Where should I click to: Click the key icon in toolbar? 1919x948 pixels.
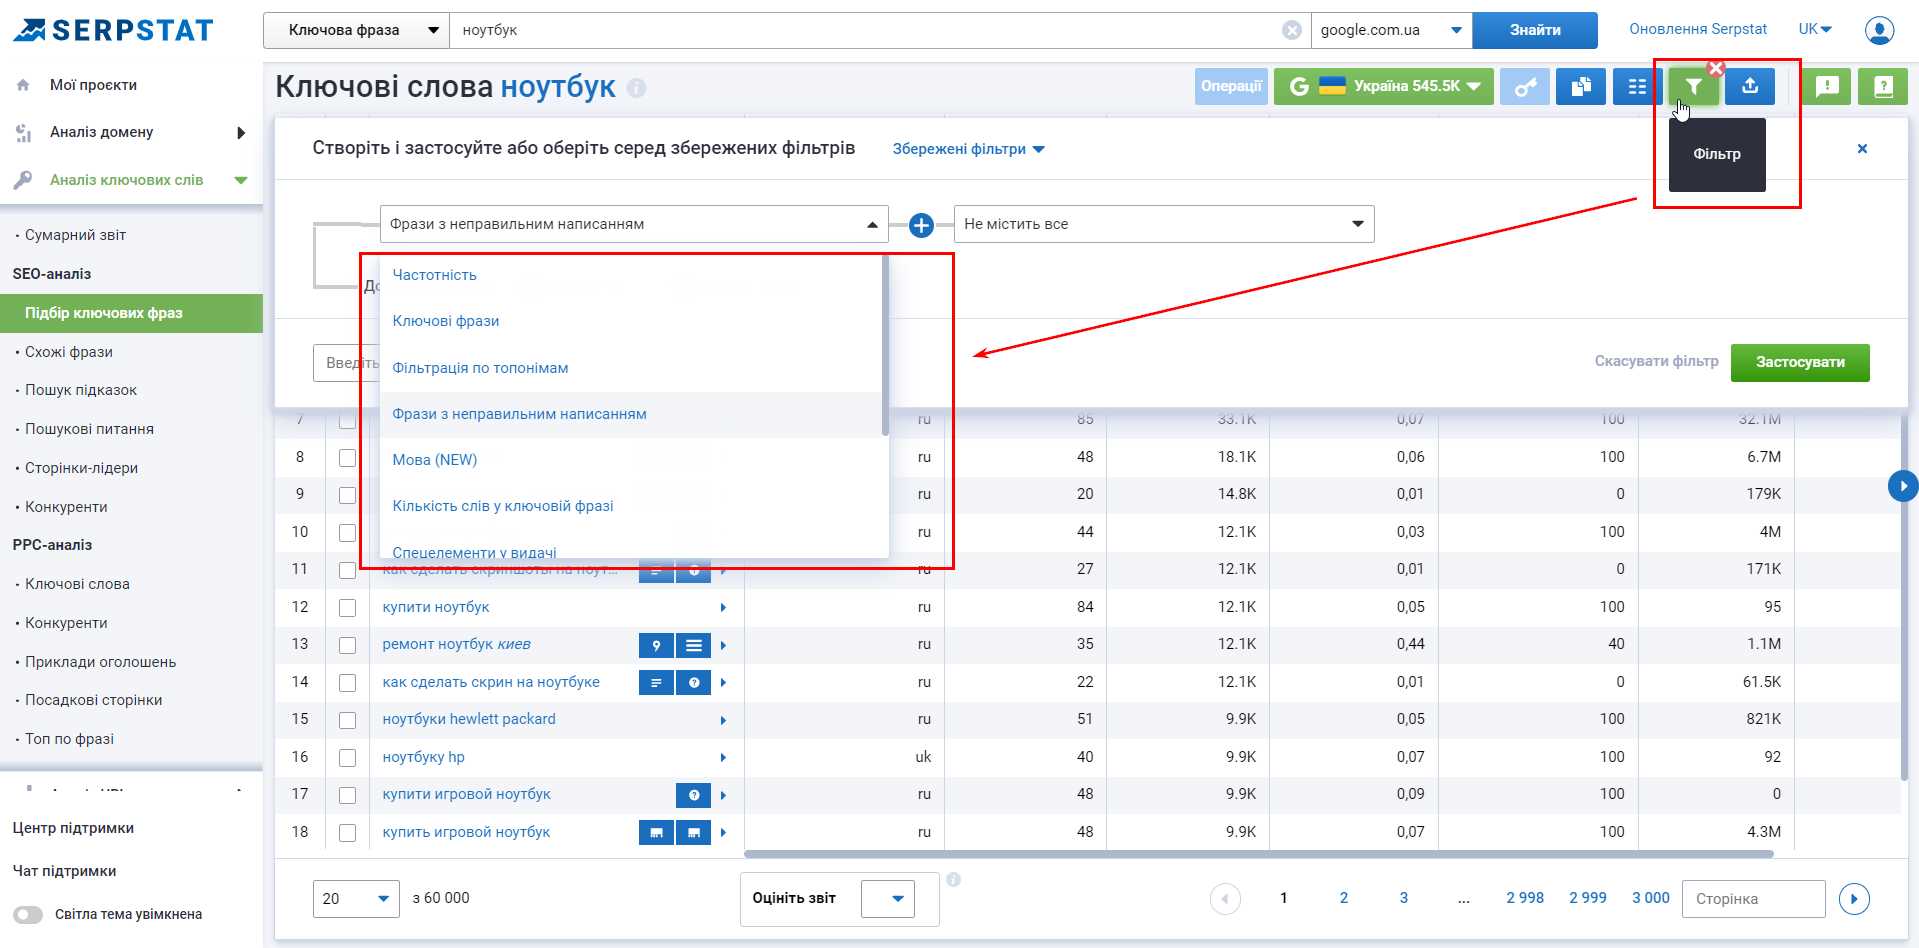[x=1525, y=87]
